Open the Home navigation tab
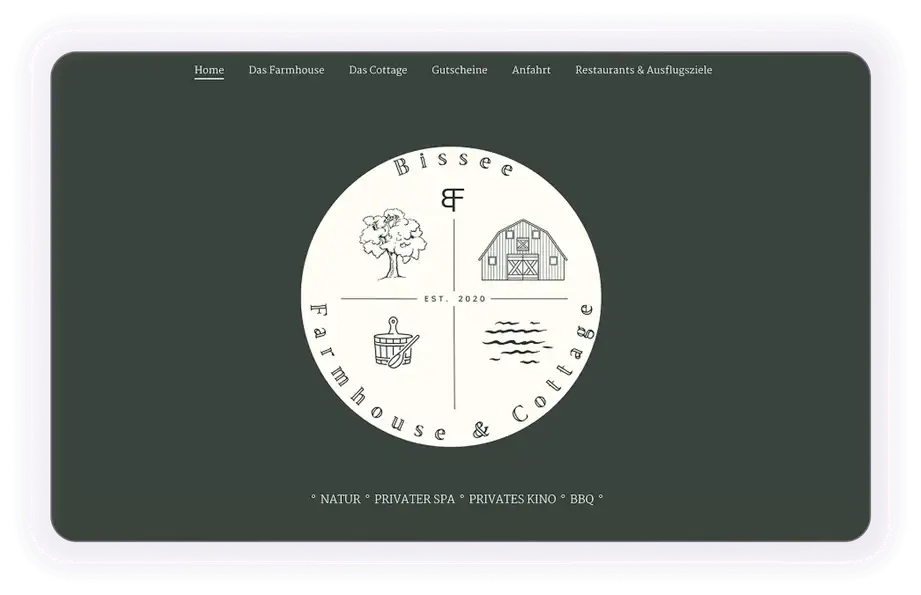921x595 pixels. [209, 70]
